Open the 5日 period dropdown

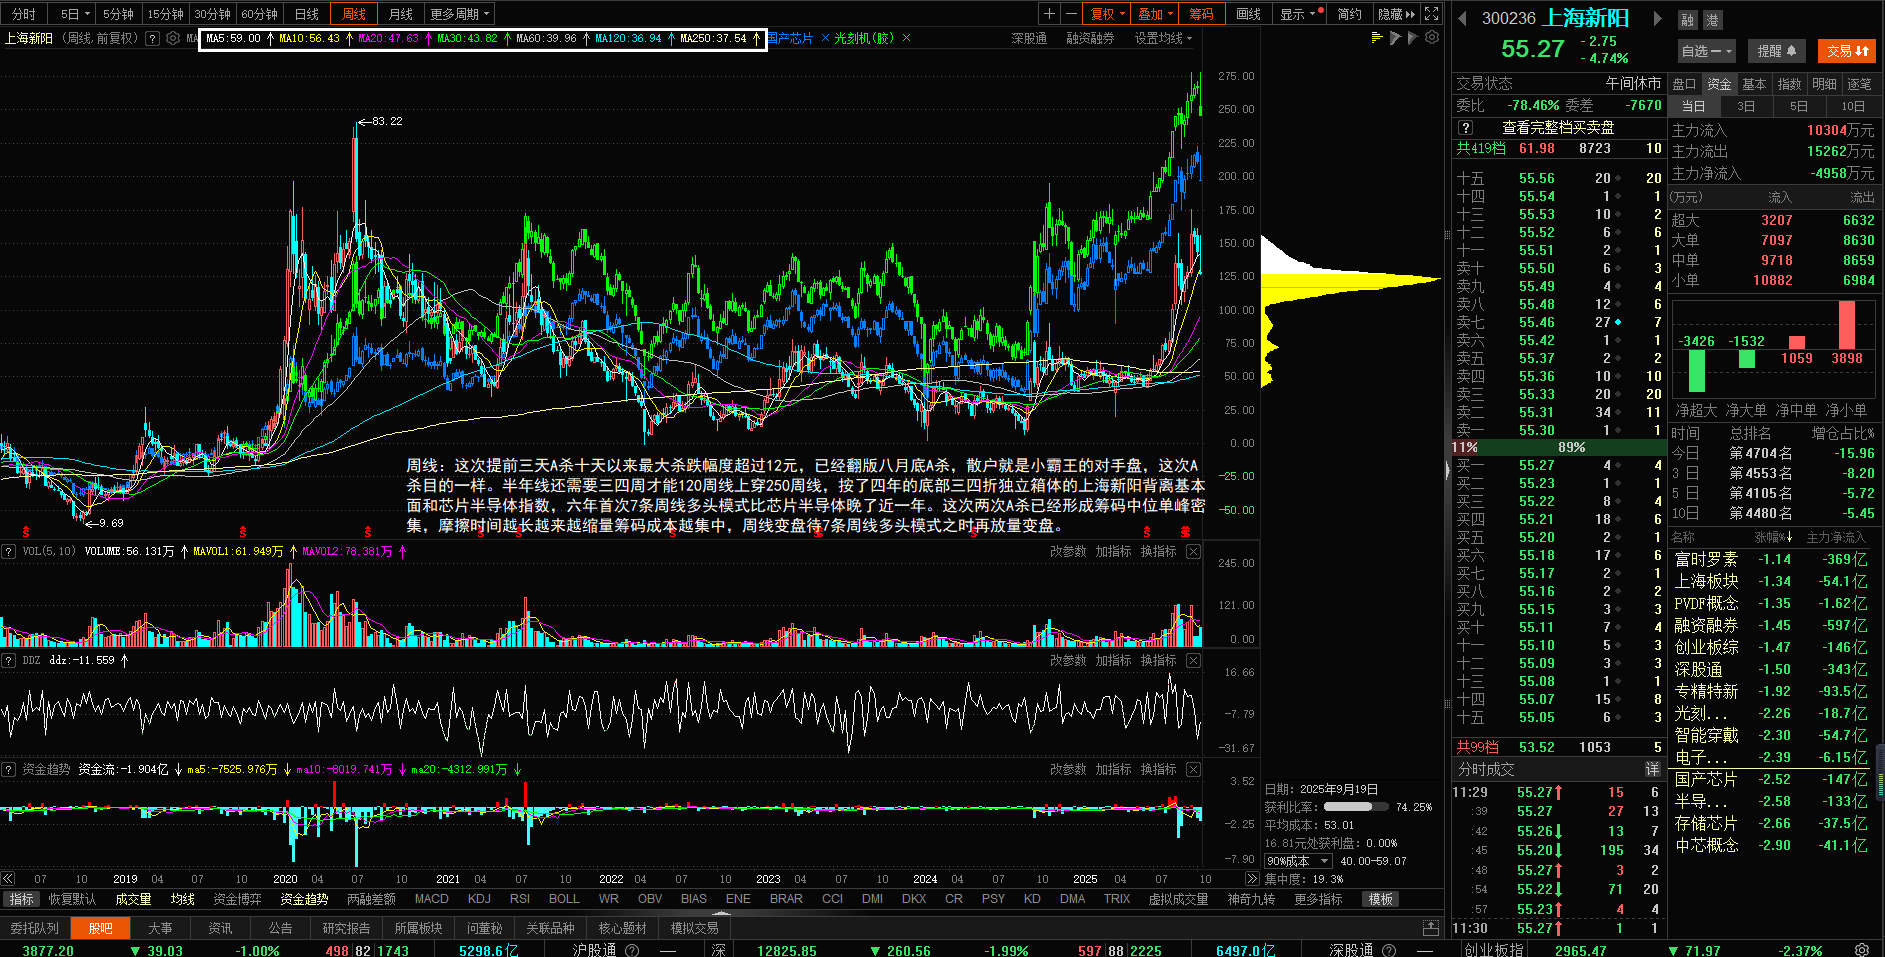pyautogui.click(x=75, y=14)
